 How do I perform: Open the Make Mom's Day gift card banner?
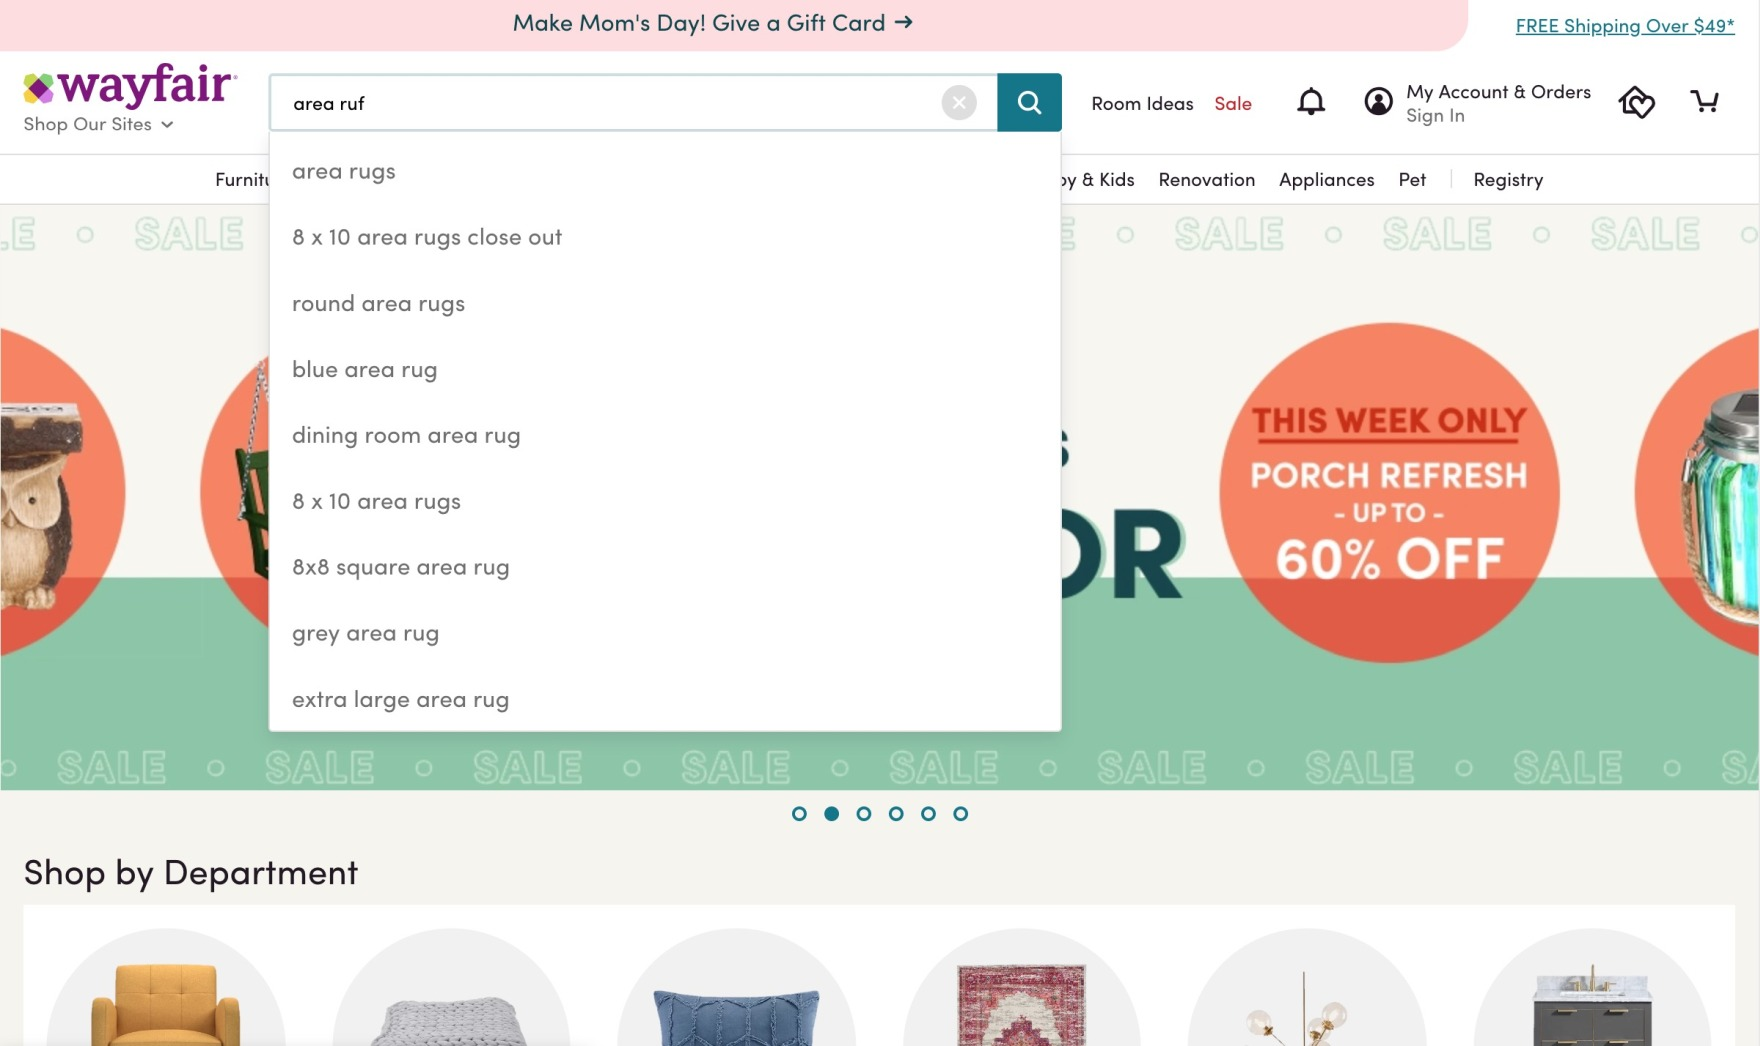712,22
